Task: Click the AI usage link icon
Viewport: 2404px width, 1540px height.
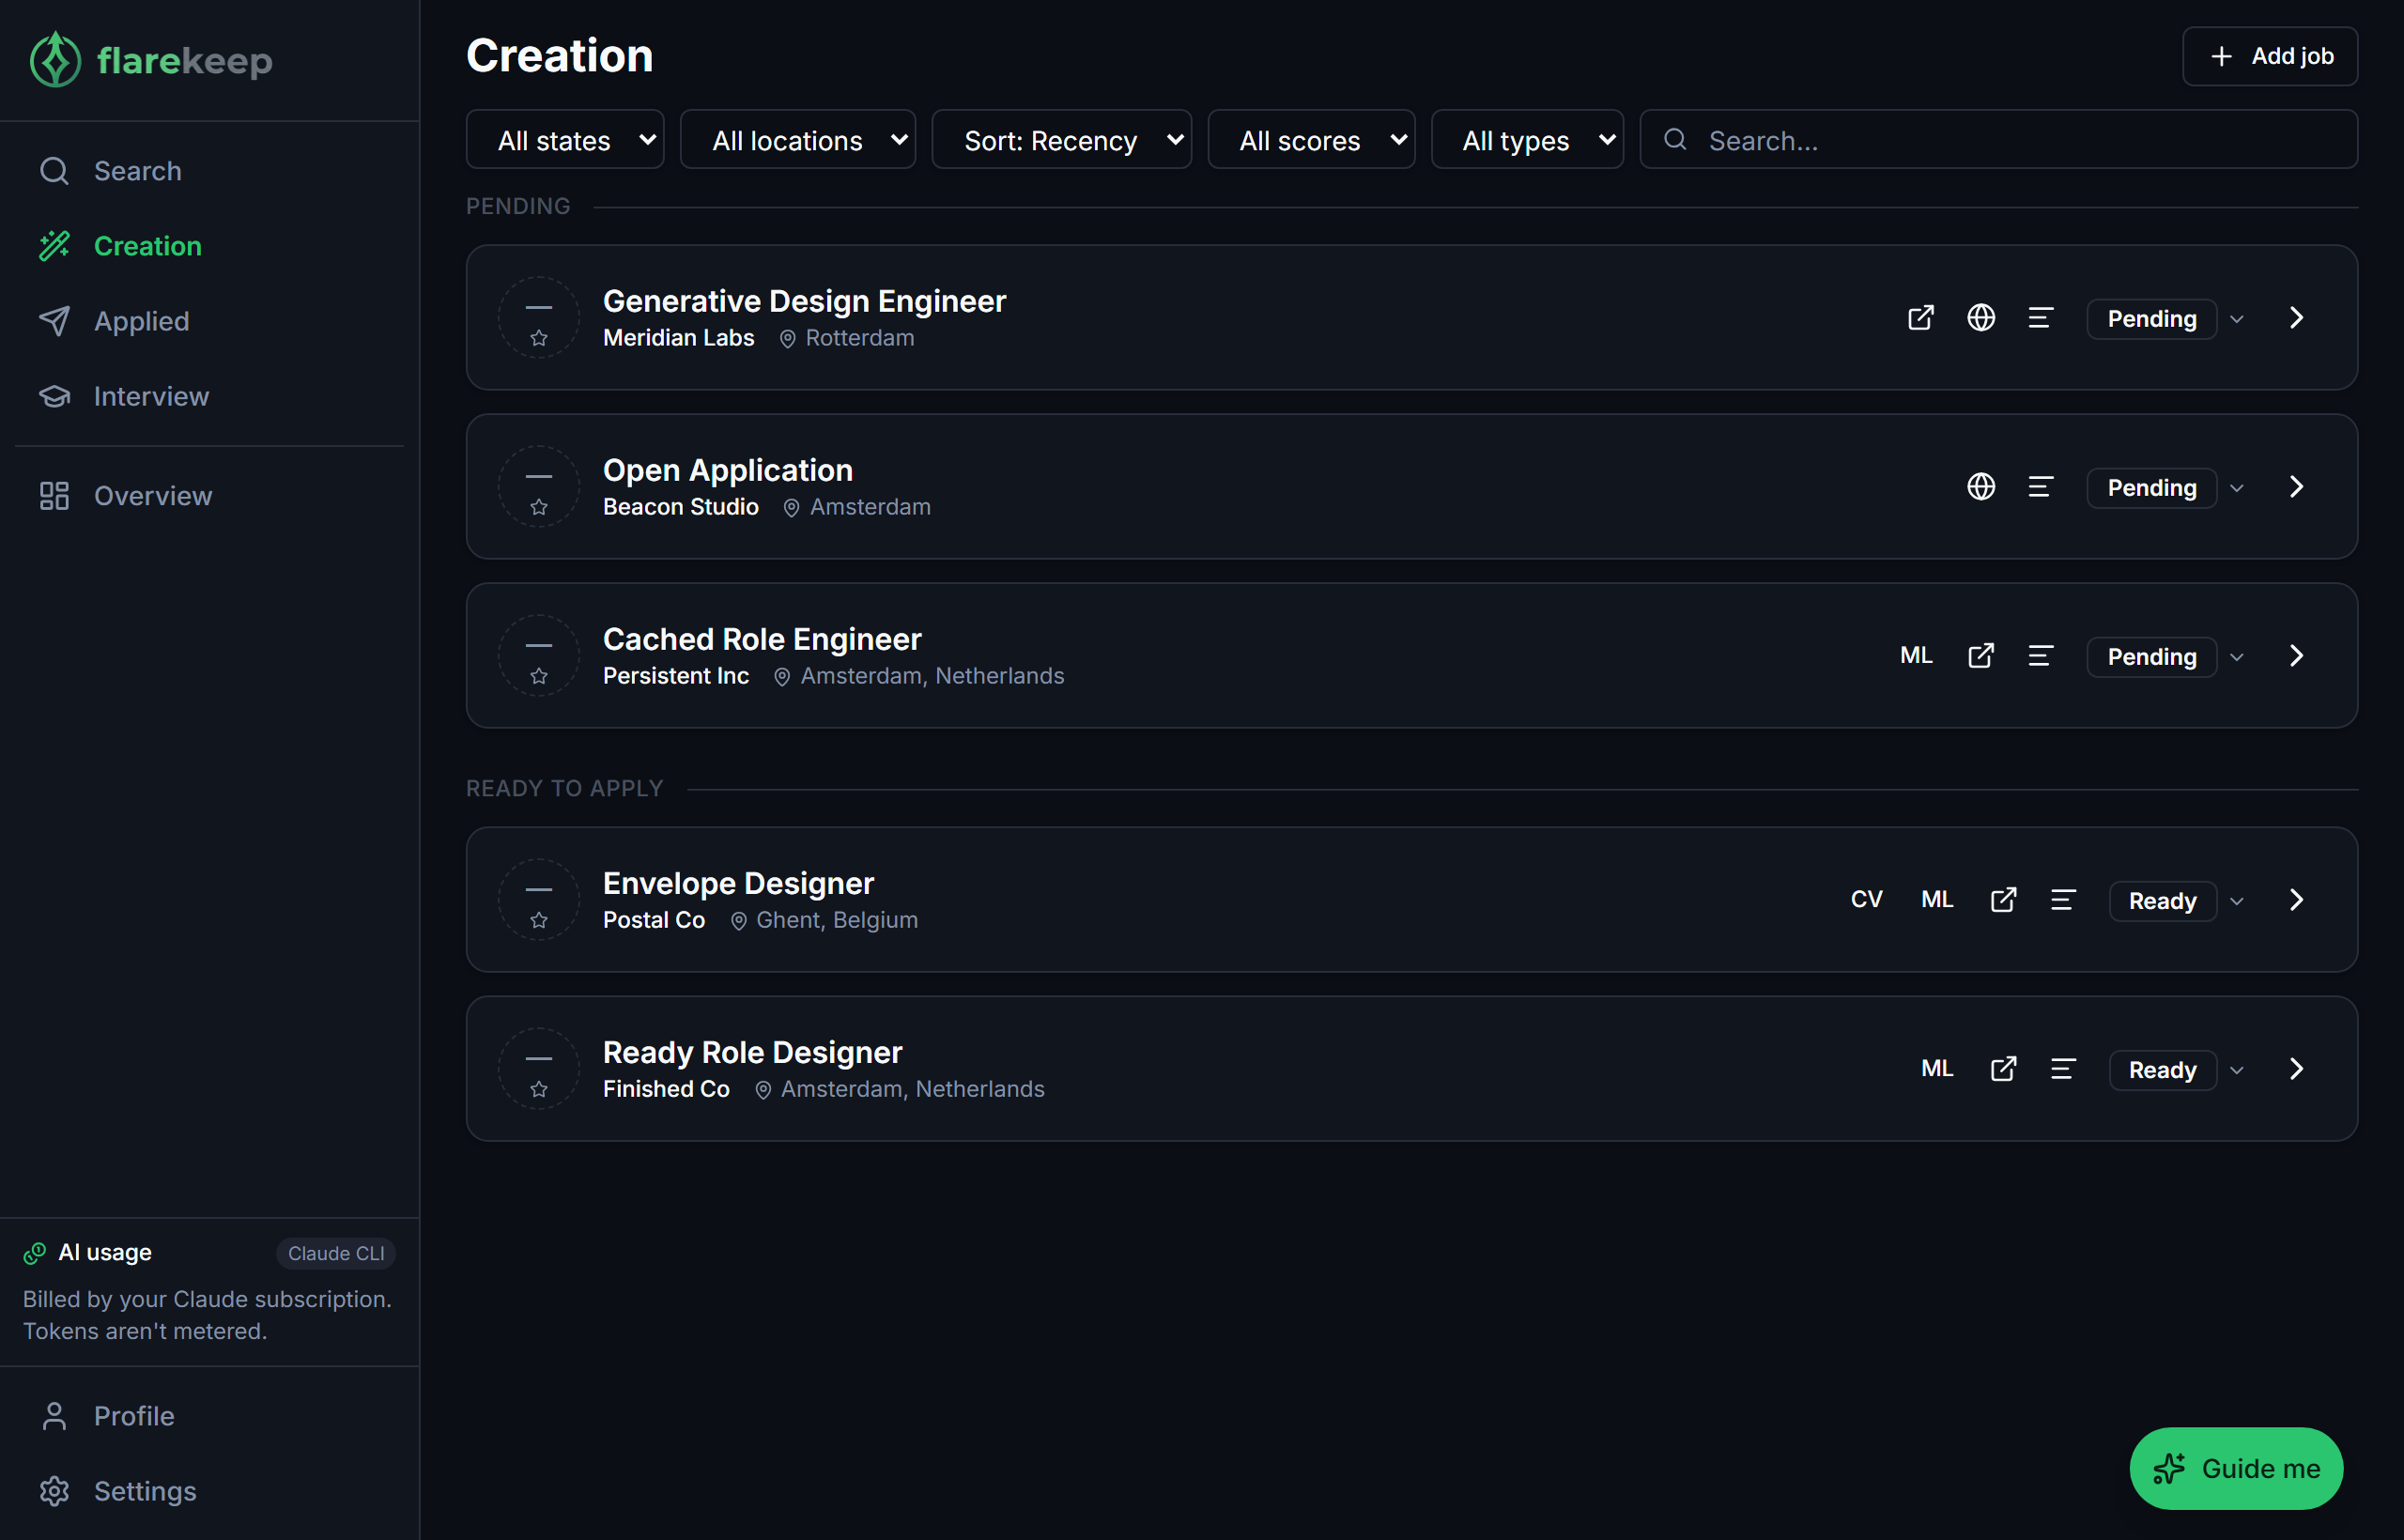Action: pos(35,1253)
